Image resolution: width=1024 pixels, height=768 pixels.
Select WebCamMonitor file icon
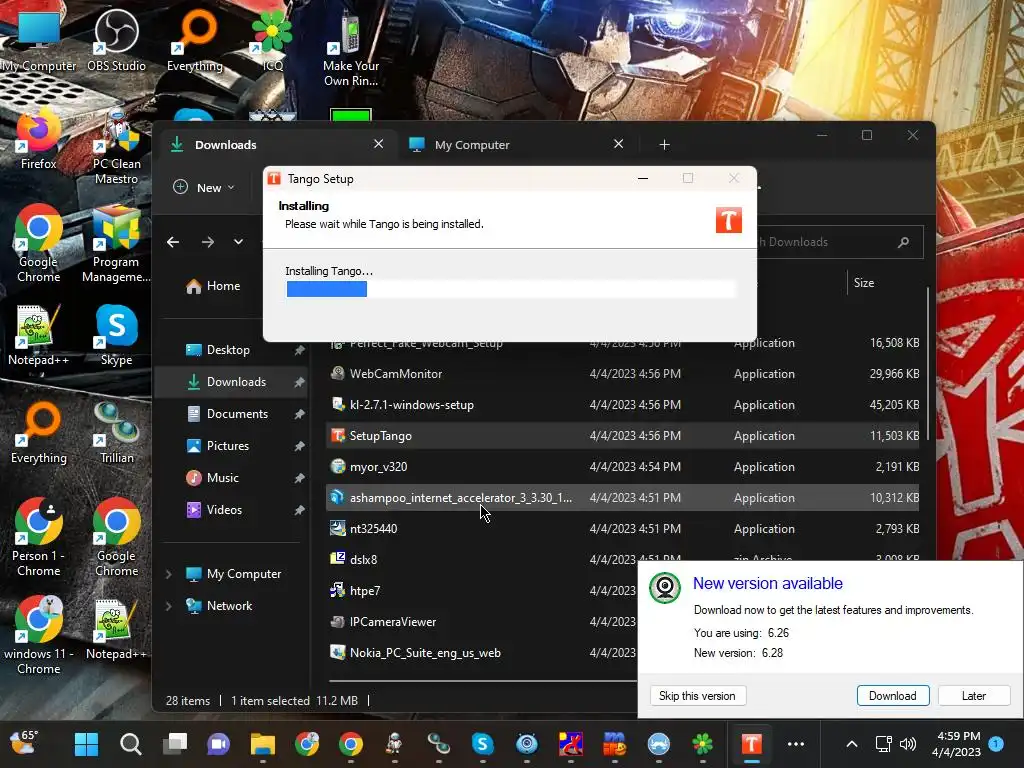point(338,374)
